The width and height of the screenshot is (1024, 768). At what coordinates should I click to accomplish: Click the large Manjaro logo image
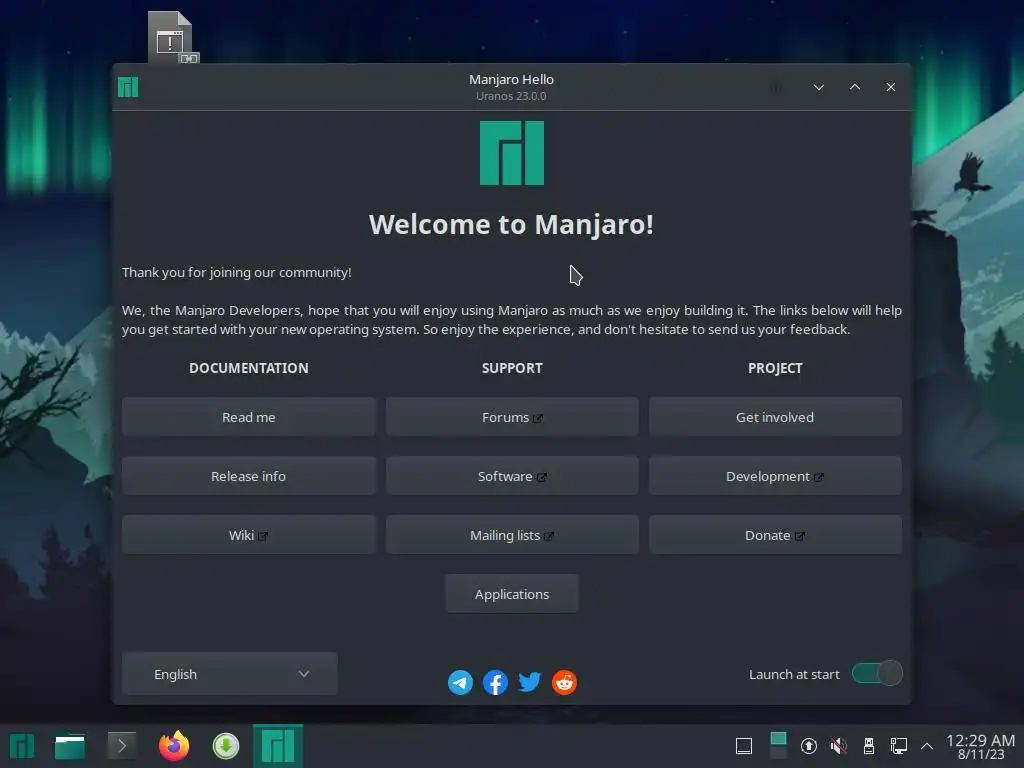point(512,153)
